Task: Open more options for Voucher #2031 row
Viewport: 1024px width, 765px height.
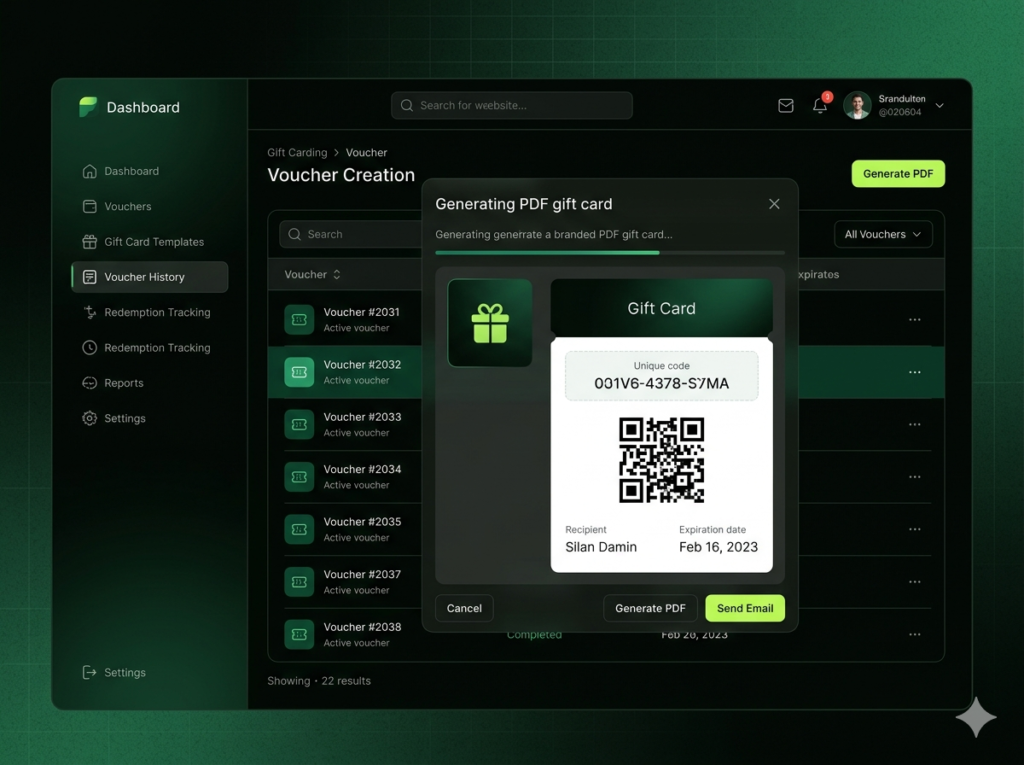Action: pos(914,319)
